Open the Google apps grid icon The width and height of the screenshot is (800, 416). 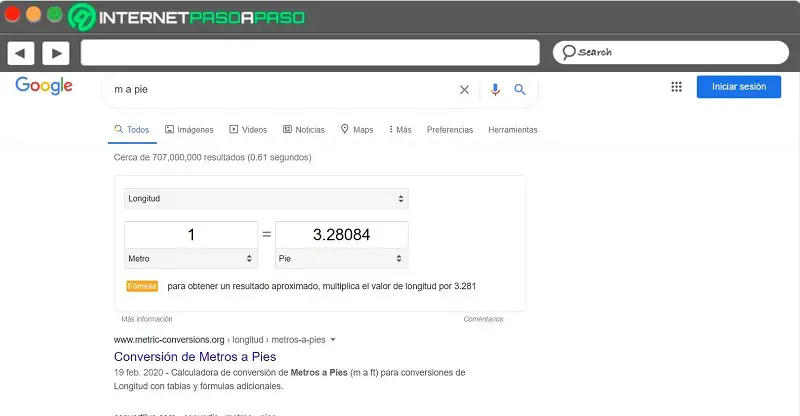coord(677,87)
